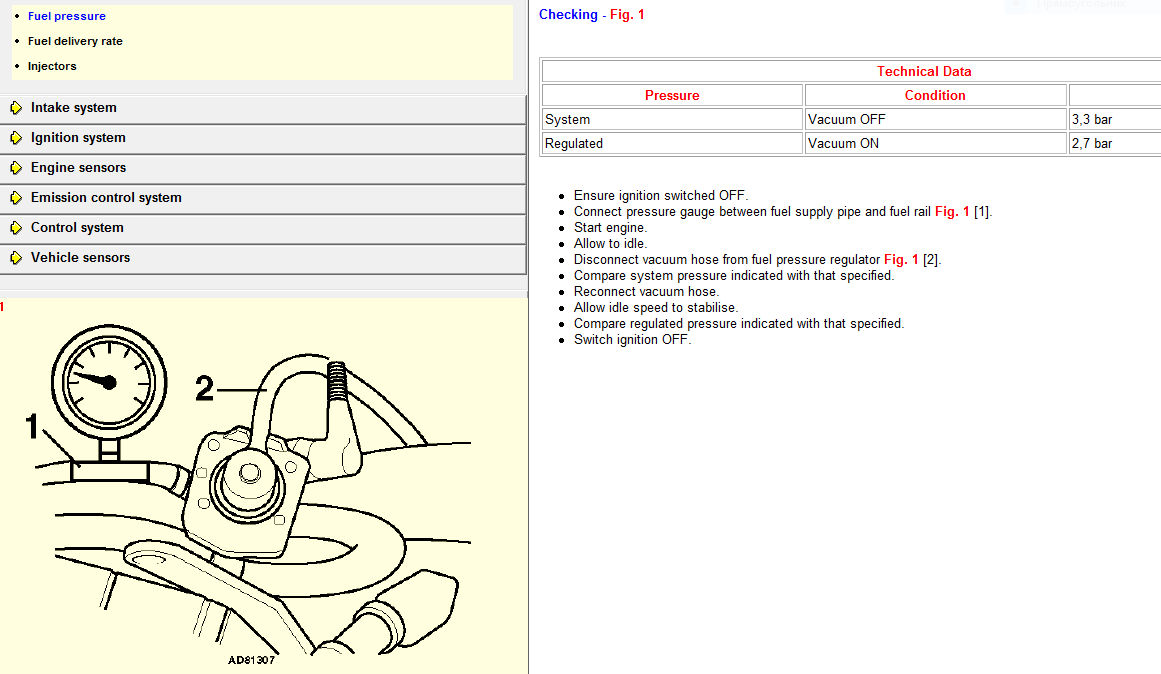Select the Technical Data table header
This screenshot has width=1161, height=674.
click(x=923, y=71)
